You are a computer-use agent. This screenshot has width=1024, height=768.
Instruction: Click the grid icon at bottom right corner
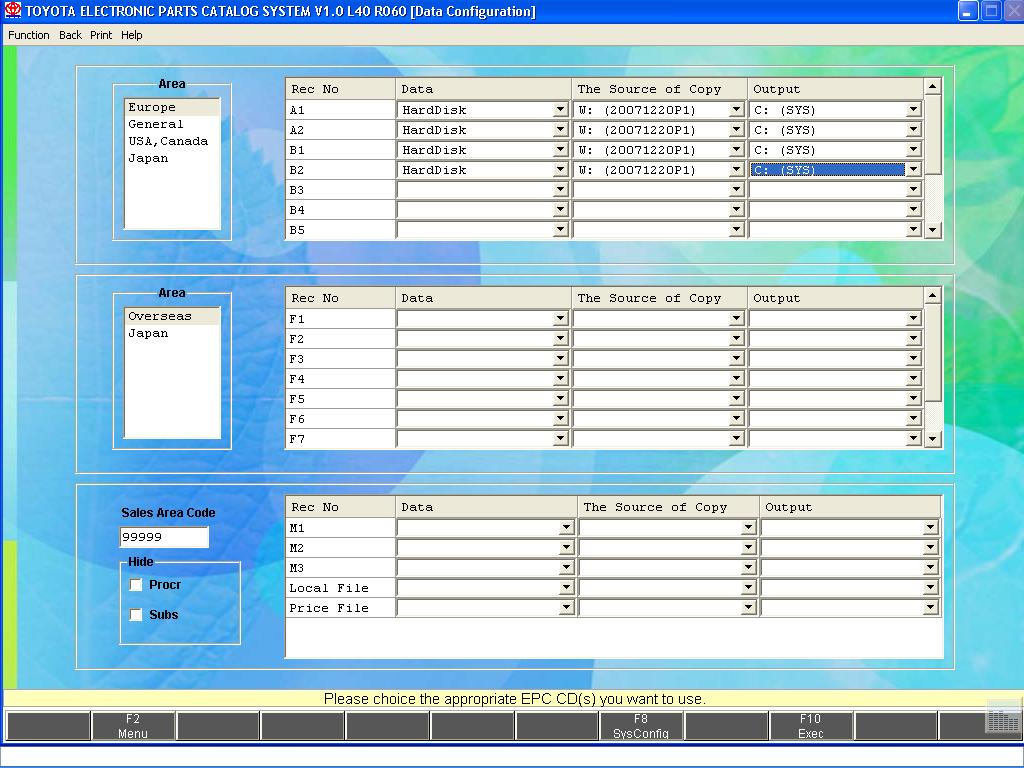pos(1002,718)
